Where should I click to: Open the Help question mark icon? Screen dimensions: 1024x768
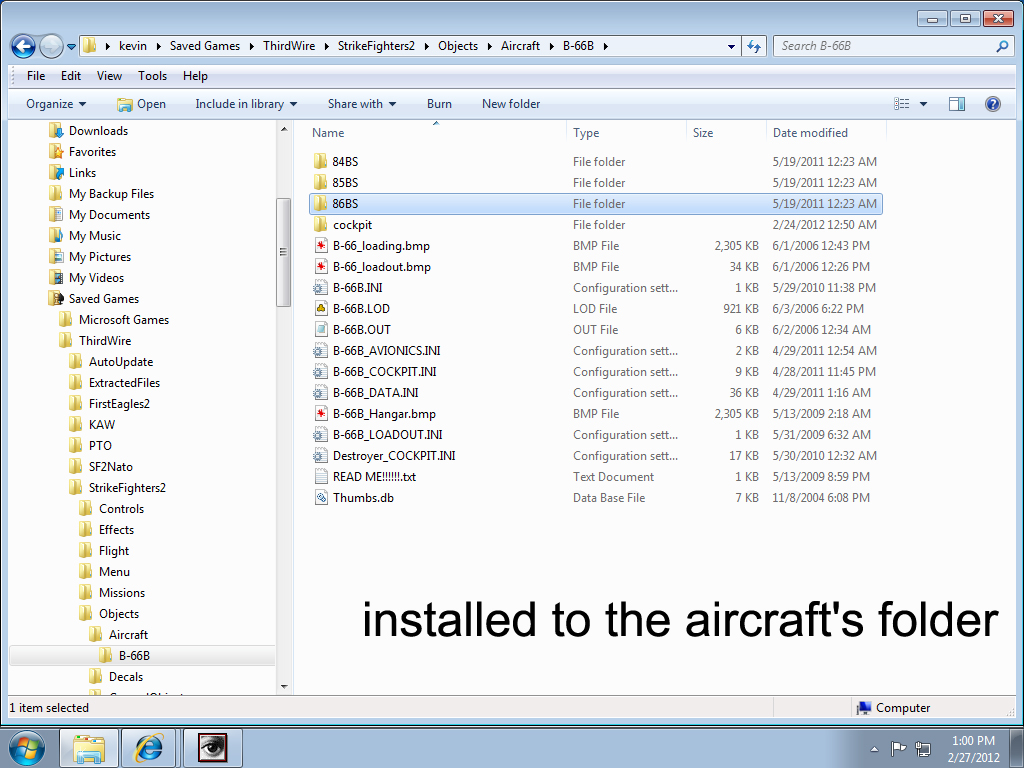pos(993,104)
